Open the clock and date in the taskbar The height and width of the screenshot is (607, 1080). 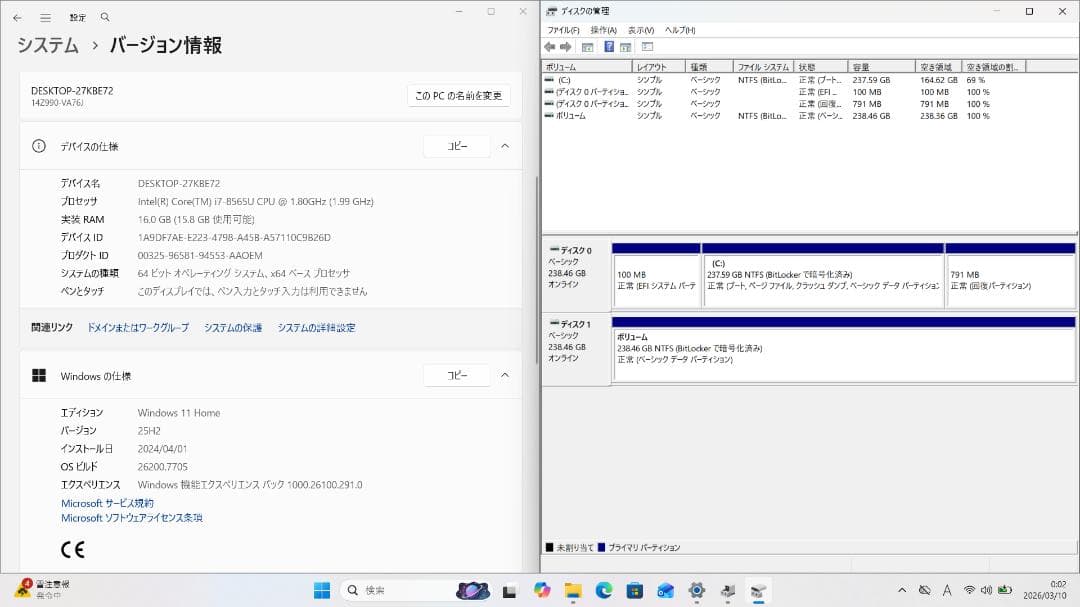[1044, 590]
